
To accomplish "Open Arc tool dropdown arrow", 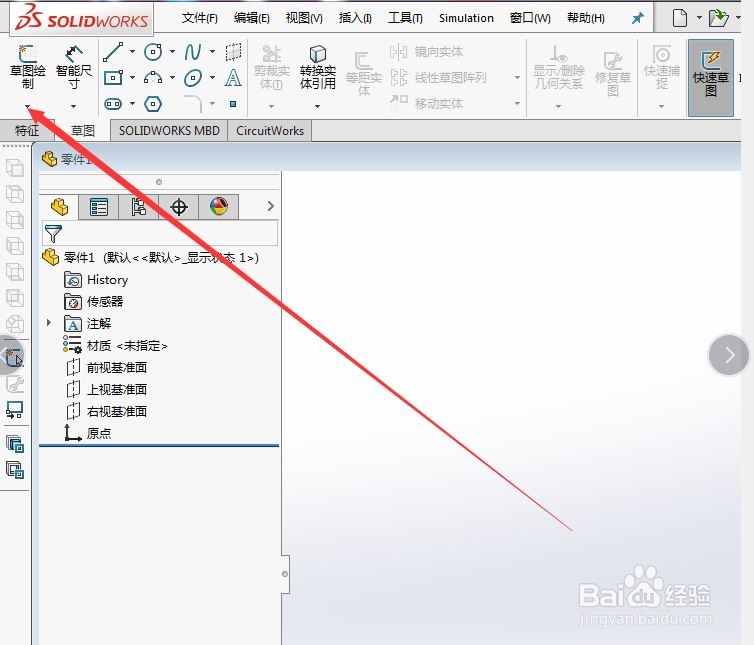I will click(172, 77).
